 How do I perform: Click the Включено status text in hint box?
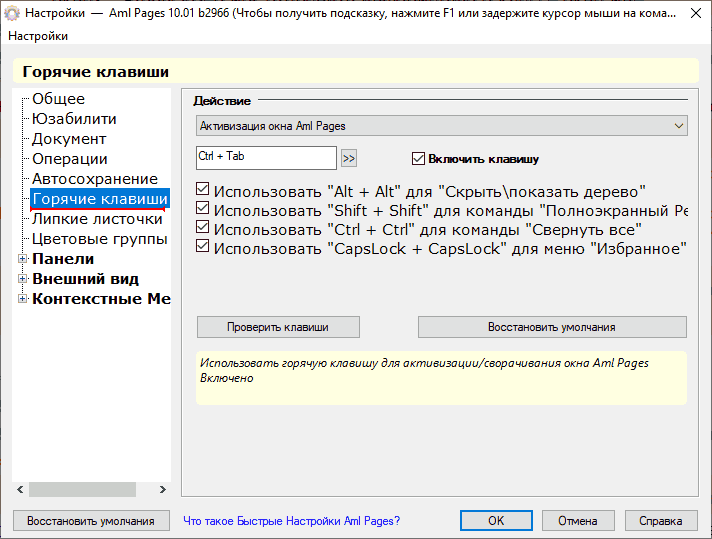227,378
